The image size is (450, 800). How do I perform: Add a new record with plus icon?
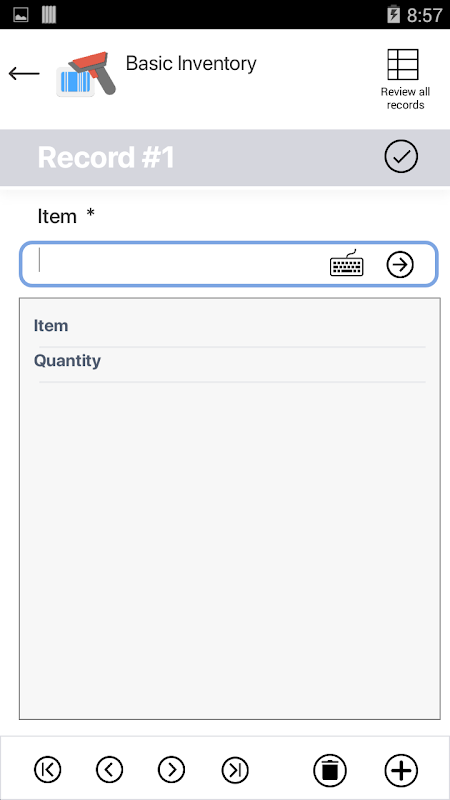(x=401, y=770)
